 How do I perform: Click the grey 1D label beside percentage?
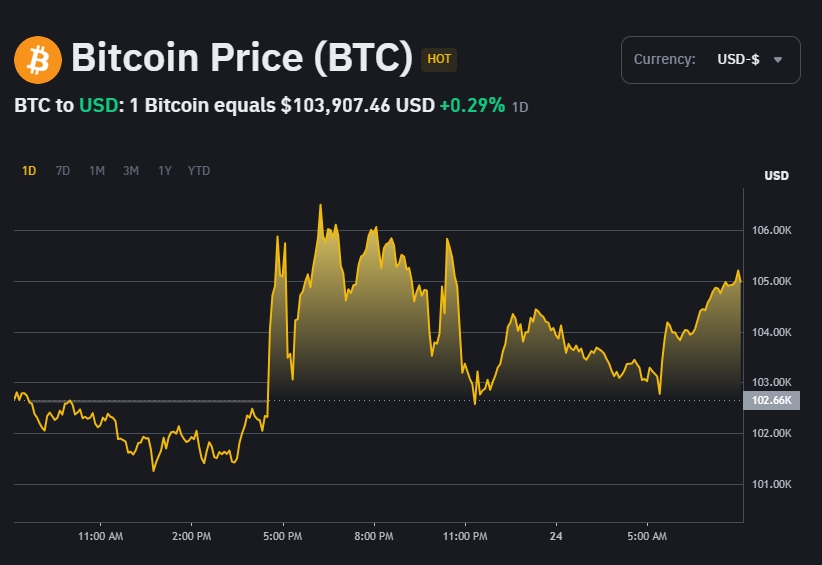(x=520, y=107)
